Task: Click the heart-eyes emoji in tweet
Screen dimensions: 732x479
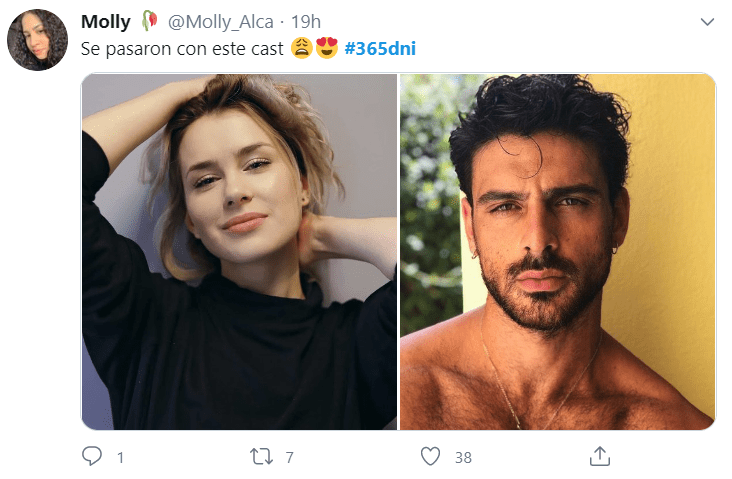Action: [327, 48]
